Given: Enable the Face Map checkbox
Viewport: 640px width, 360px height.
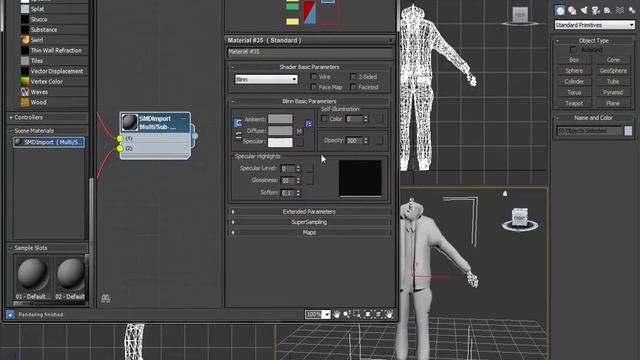Looking at the screenshot, I should 314,87.
